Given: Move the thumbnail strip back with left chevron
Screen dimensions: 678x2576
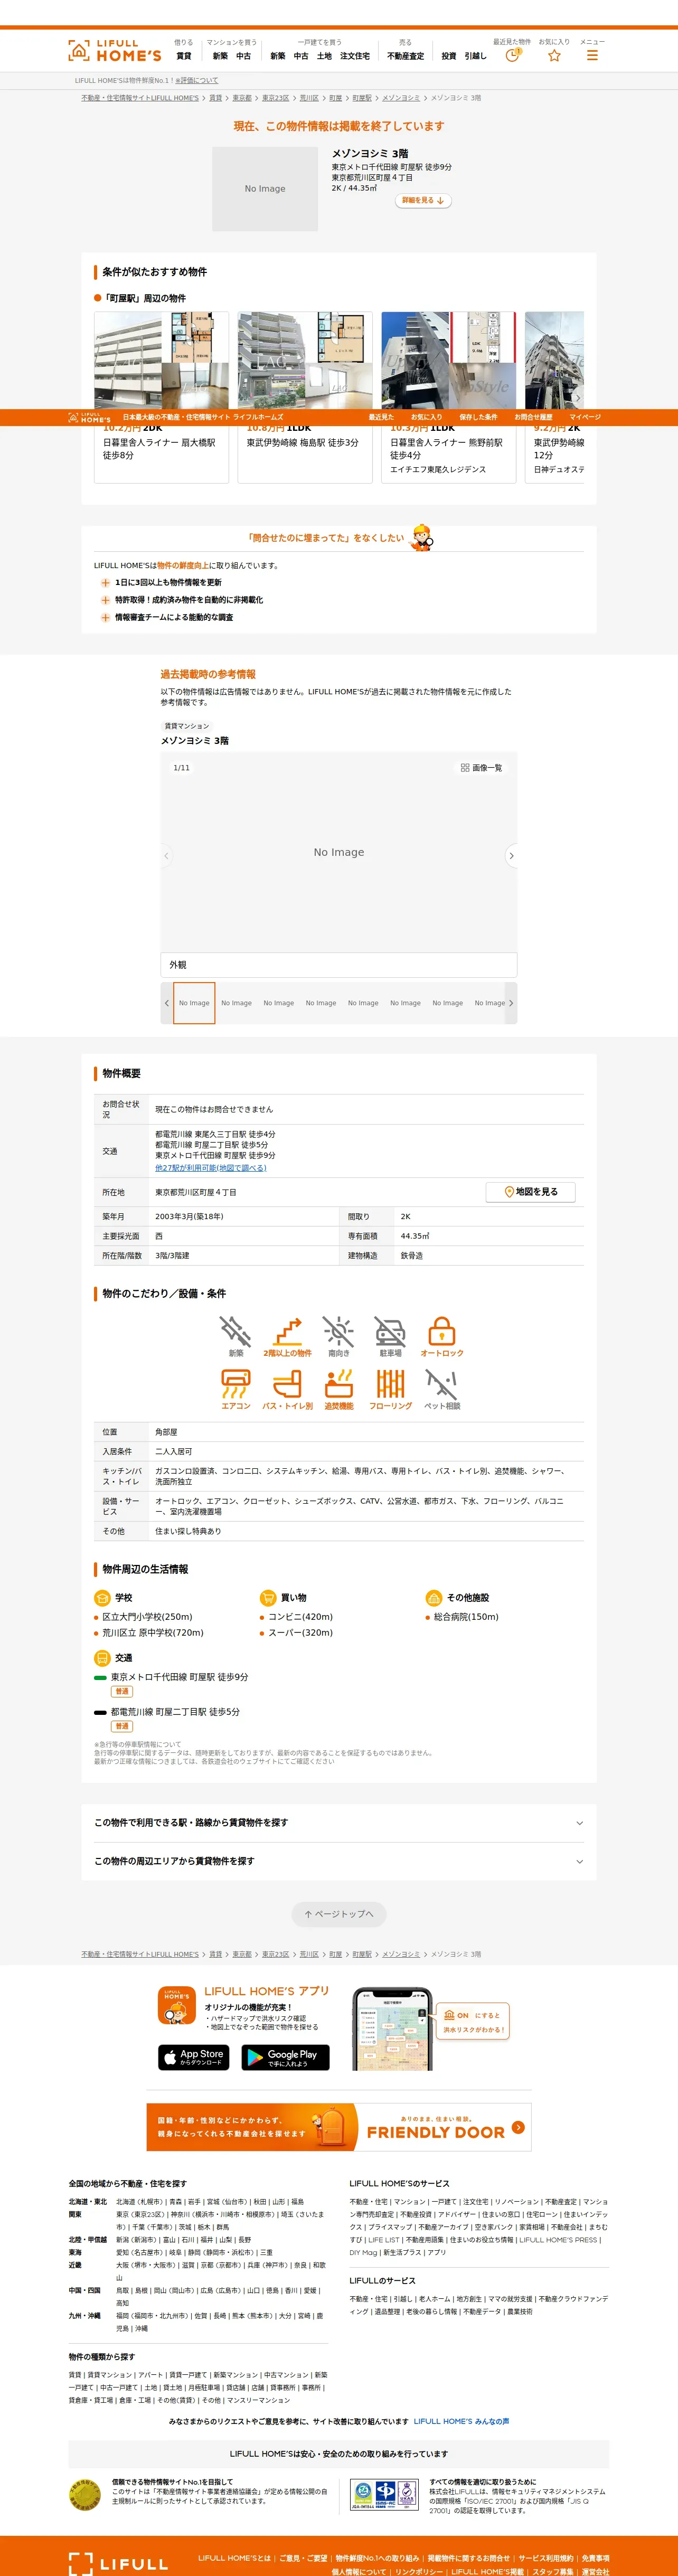Looking at the screenshot, I should tap(167, 1003).
